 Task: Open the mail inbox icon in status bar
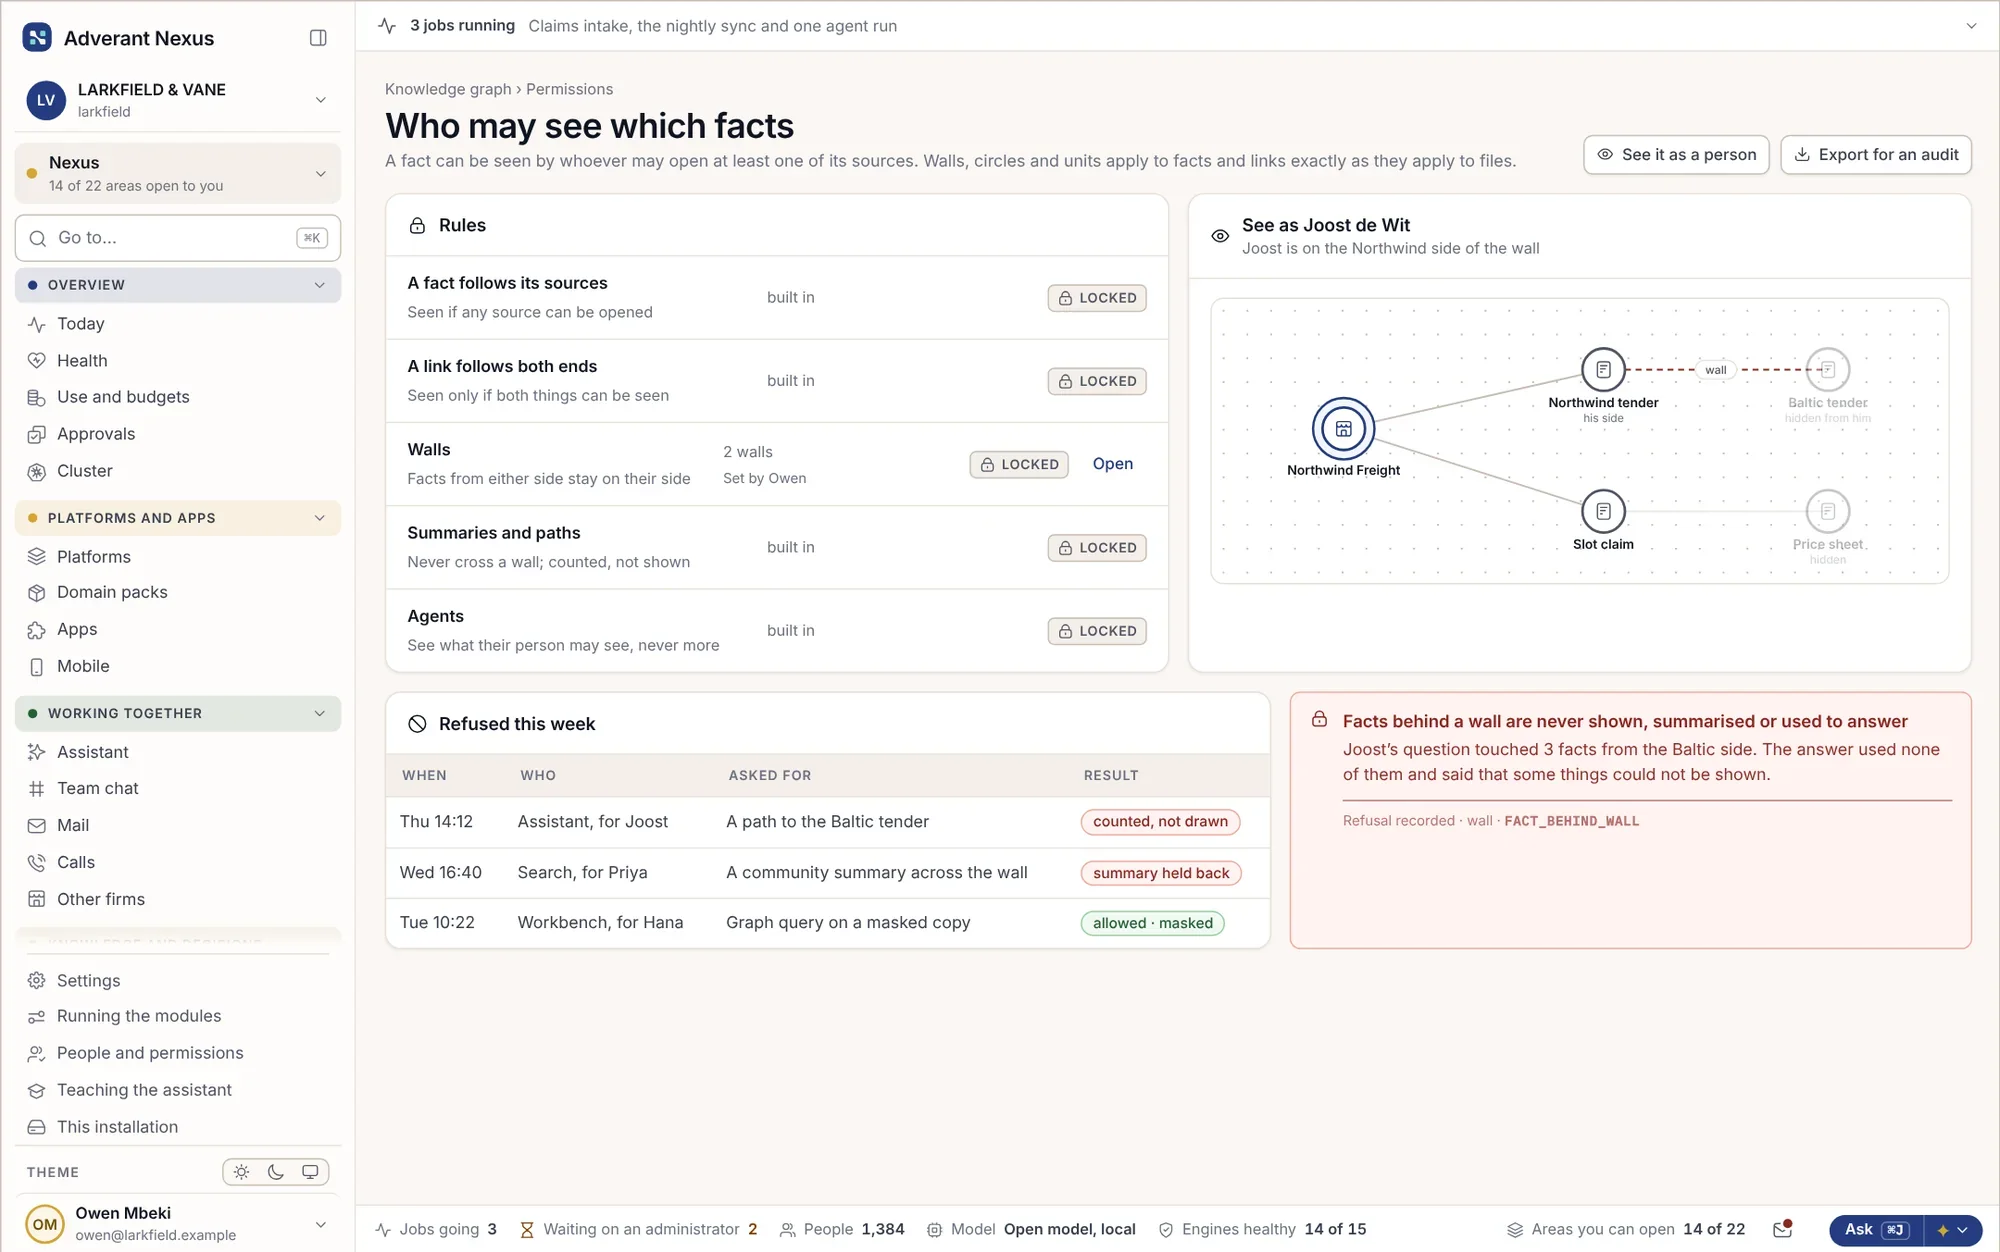click(x=1782, y=1229)
